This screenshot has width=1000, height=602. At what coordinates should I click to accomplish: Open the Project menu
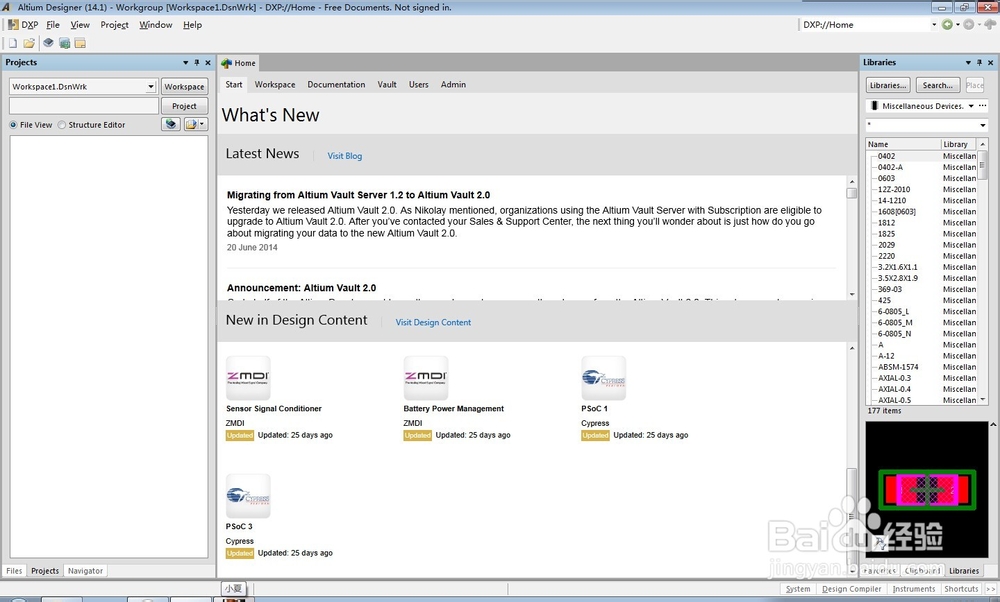[x=114, y=25]
